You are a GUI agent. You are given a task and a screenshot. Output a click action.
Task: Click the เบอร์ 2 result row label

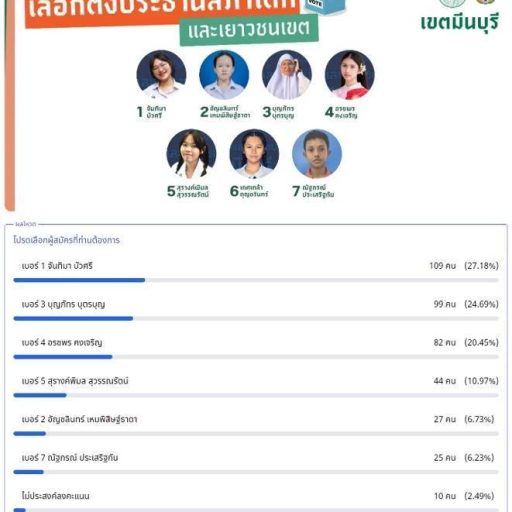[x=79, y=419]
